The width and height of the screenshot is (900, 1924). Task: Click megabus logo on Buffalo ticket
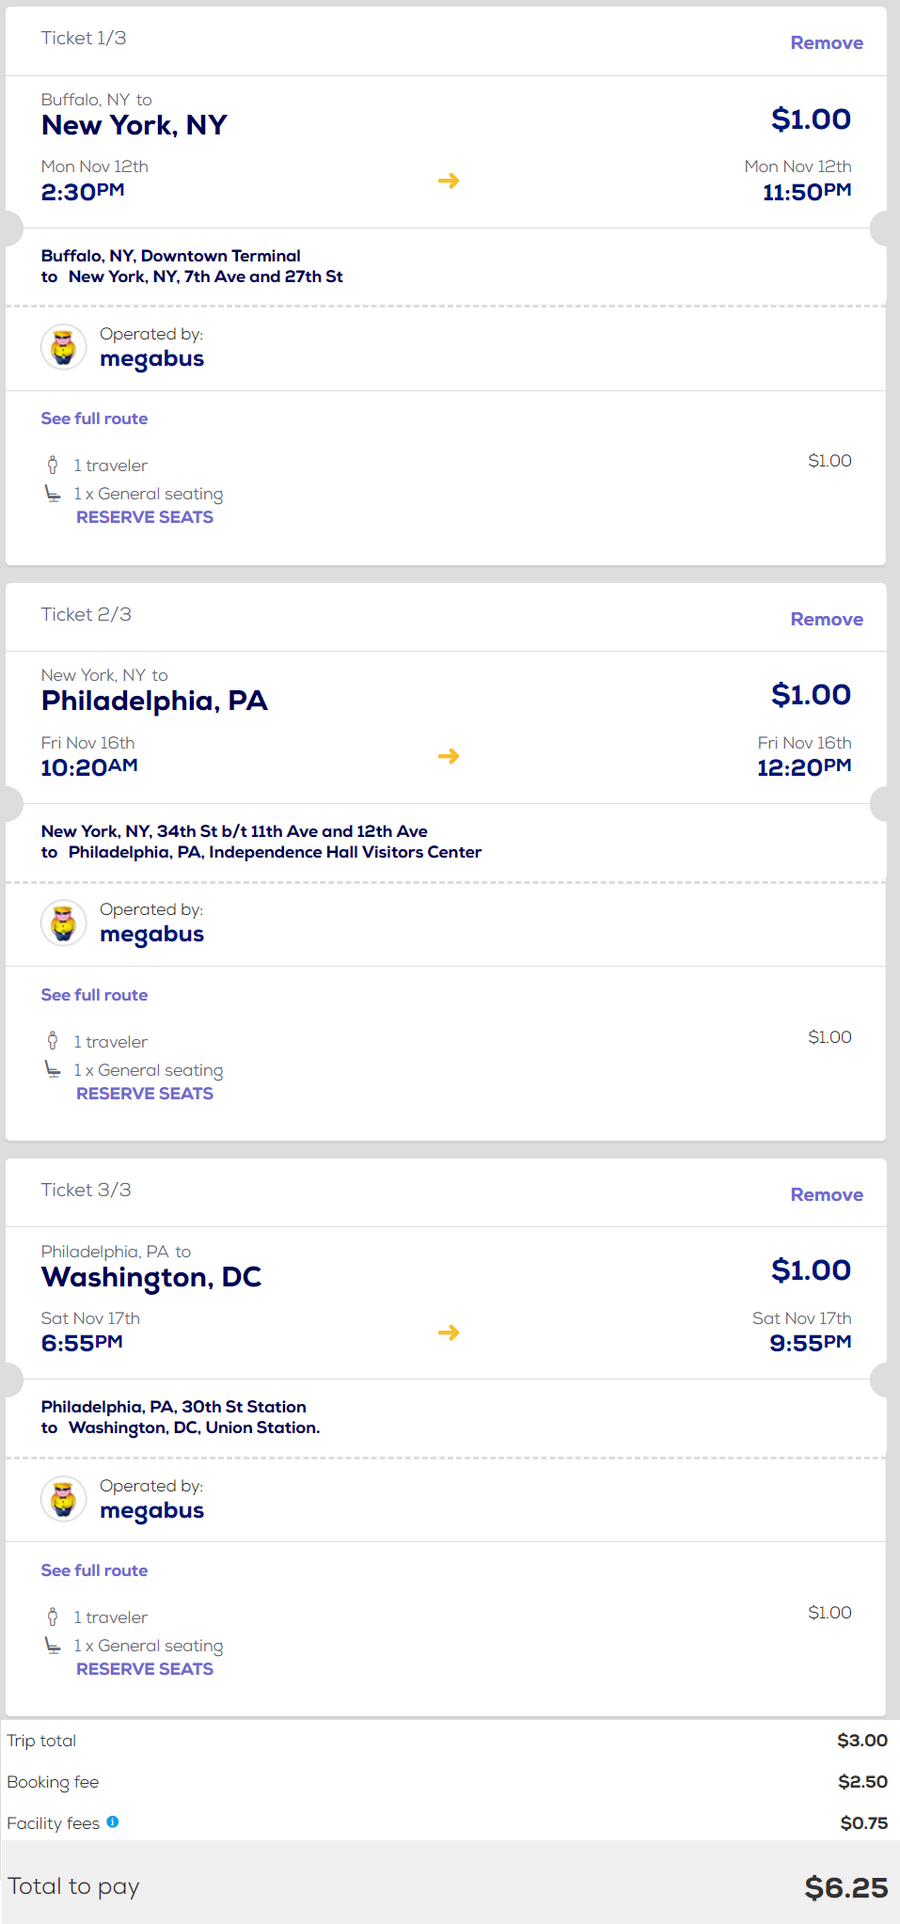tap(63, 348)
